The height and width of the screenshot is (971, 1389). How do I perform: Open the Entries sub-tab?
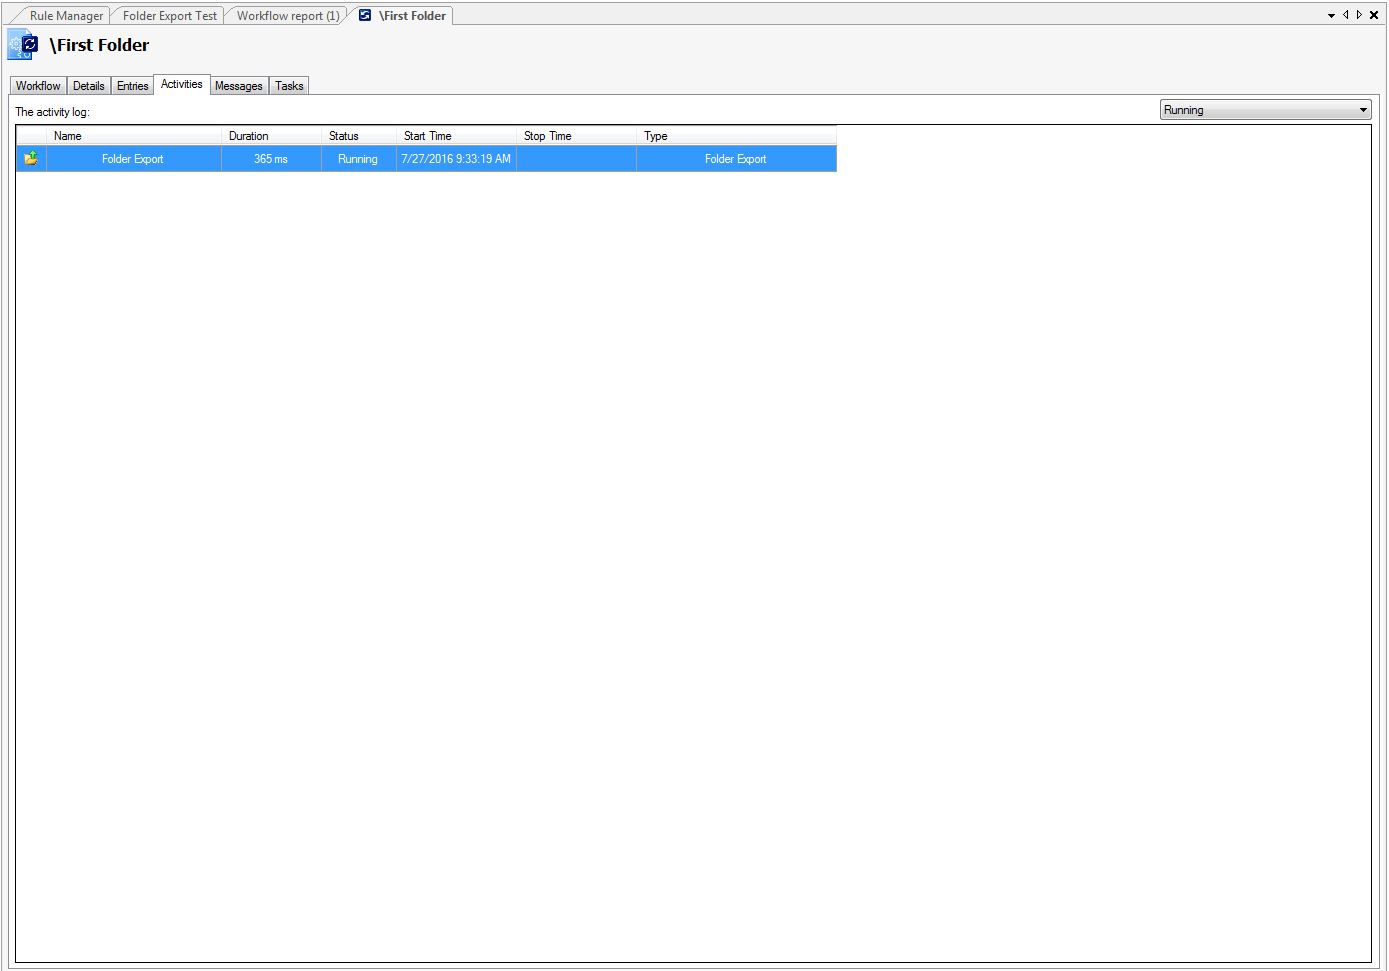[132, 86]
